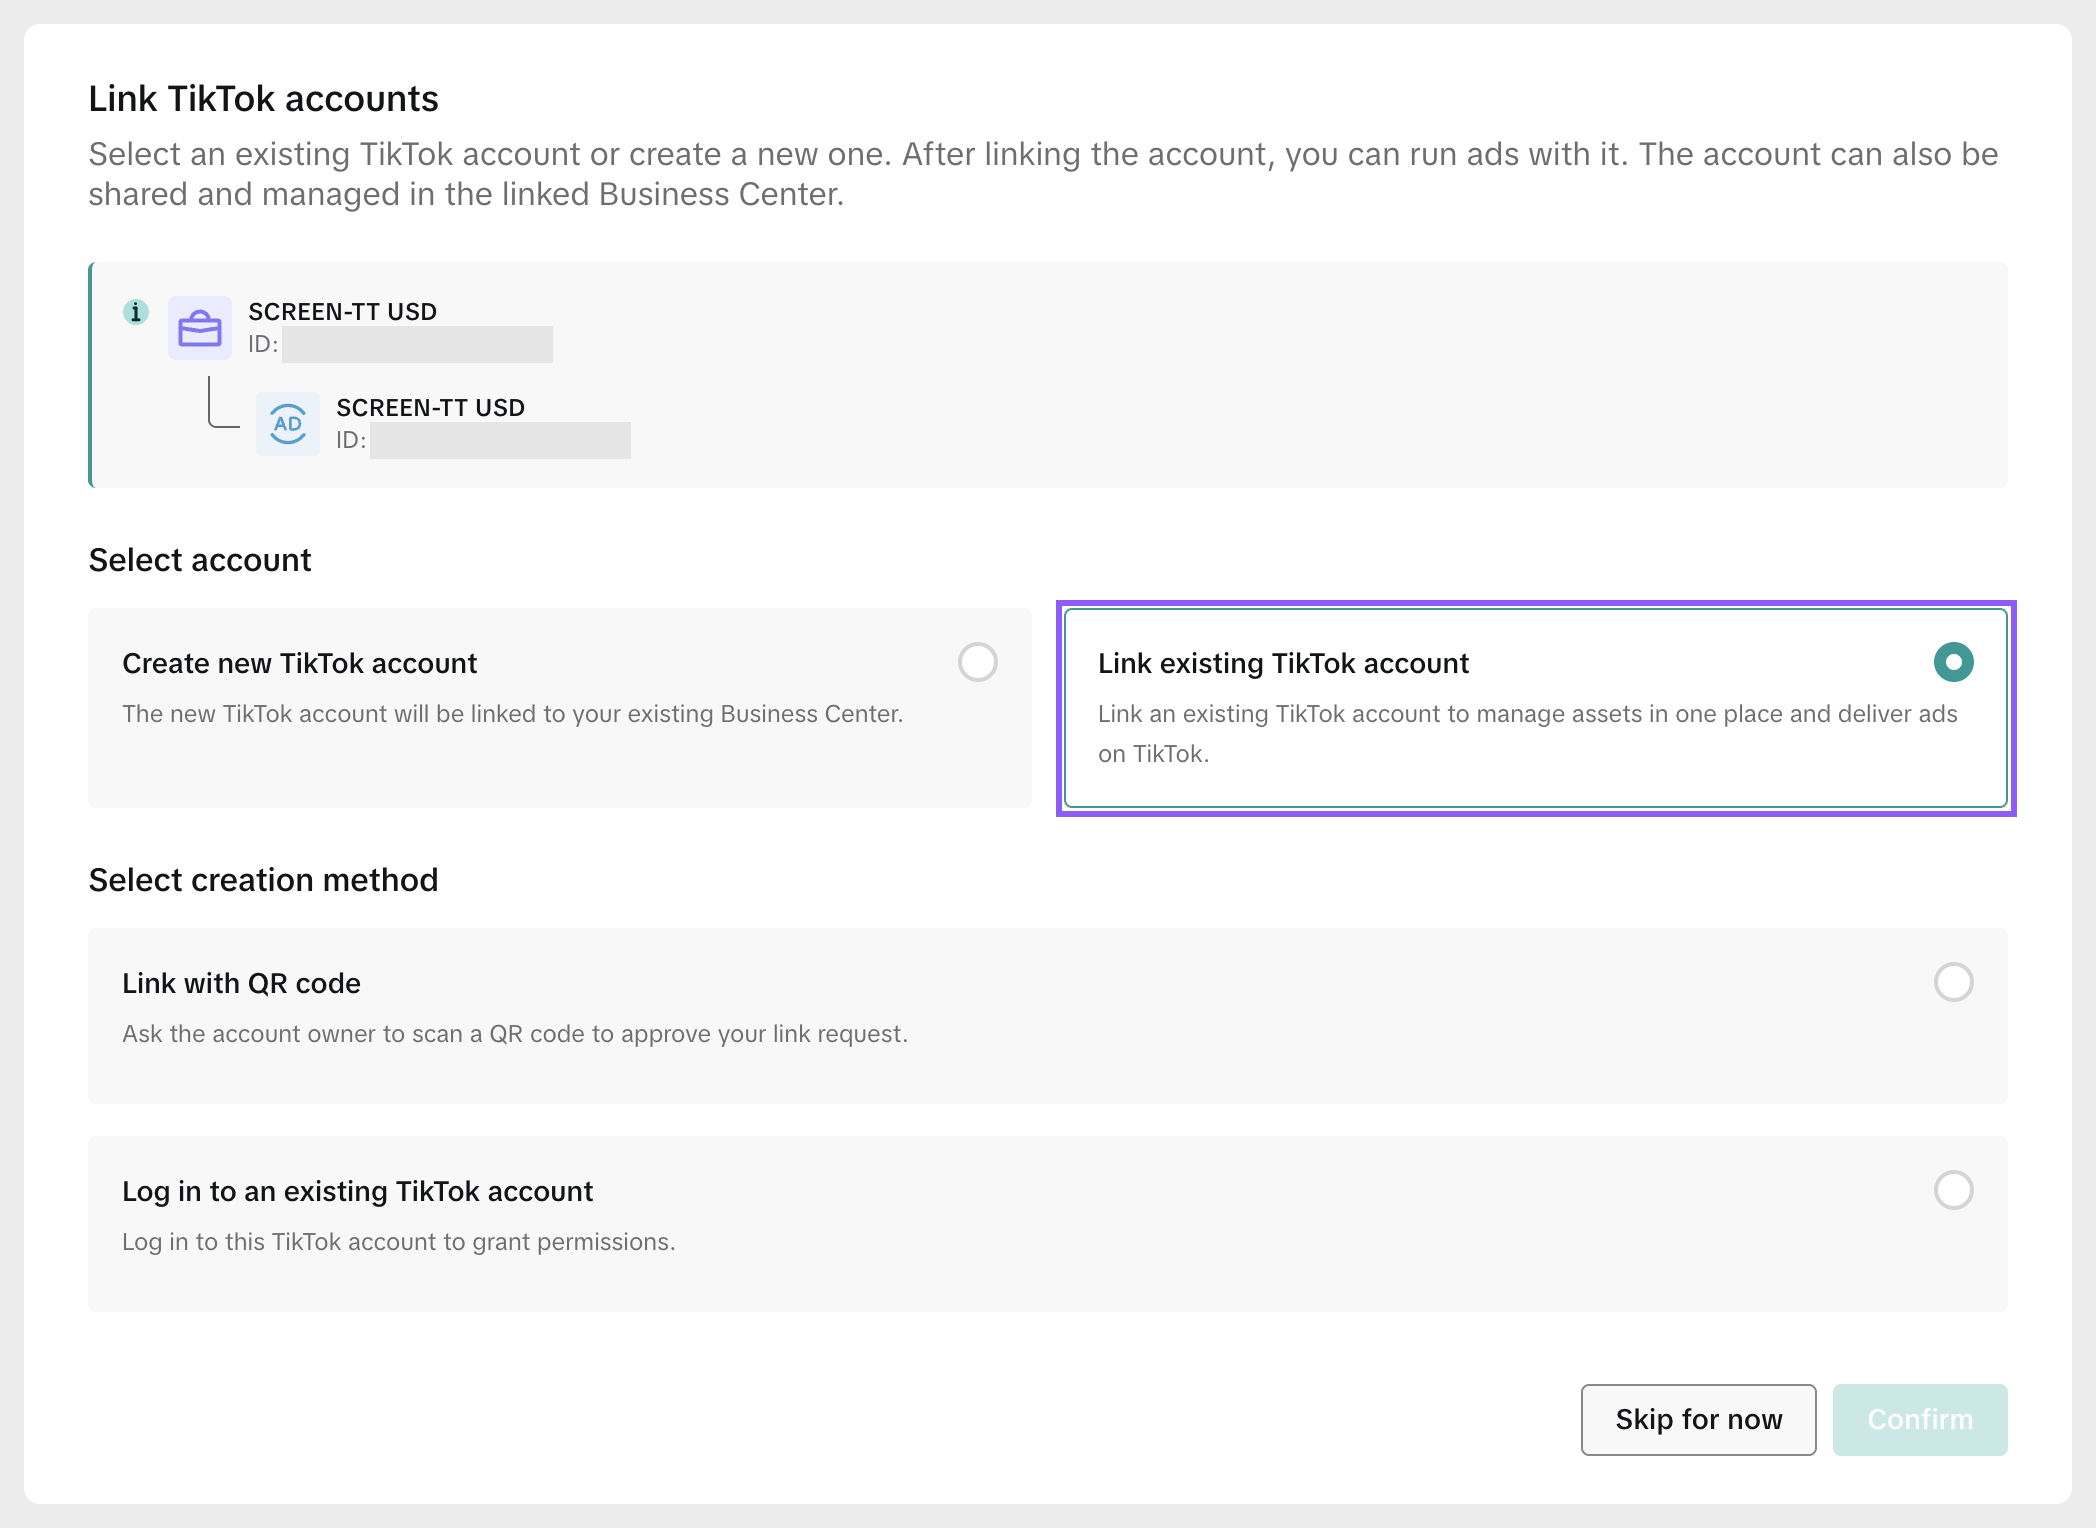
Task: Click the green info icon
Action: click(136, 312)
